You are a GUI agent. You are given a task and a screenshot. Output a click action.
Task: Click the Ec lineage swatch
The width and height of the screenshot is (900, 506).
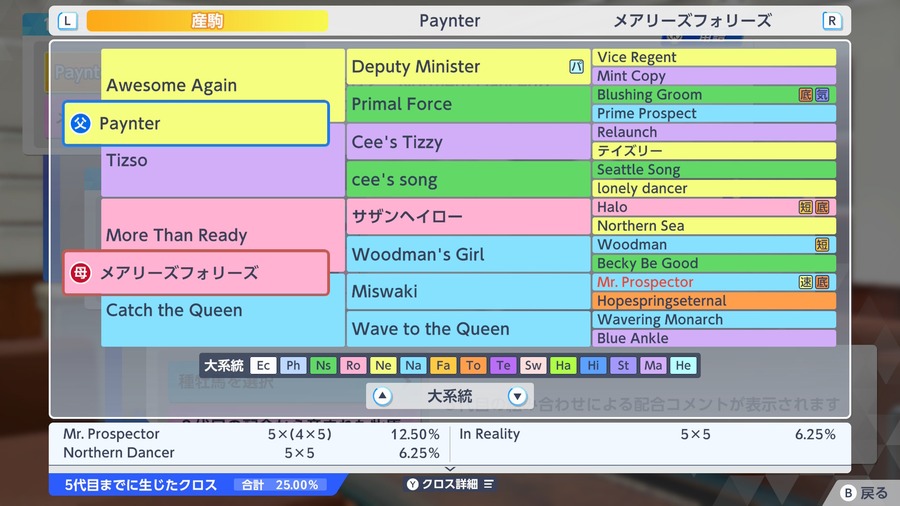pyautogui.click(x=263, y=365)
